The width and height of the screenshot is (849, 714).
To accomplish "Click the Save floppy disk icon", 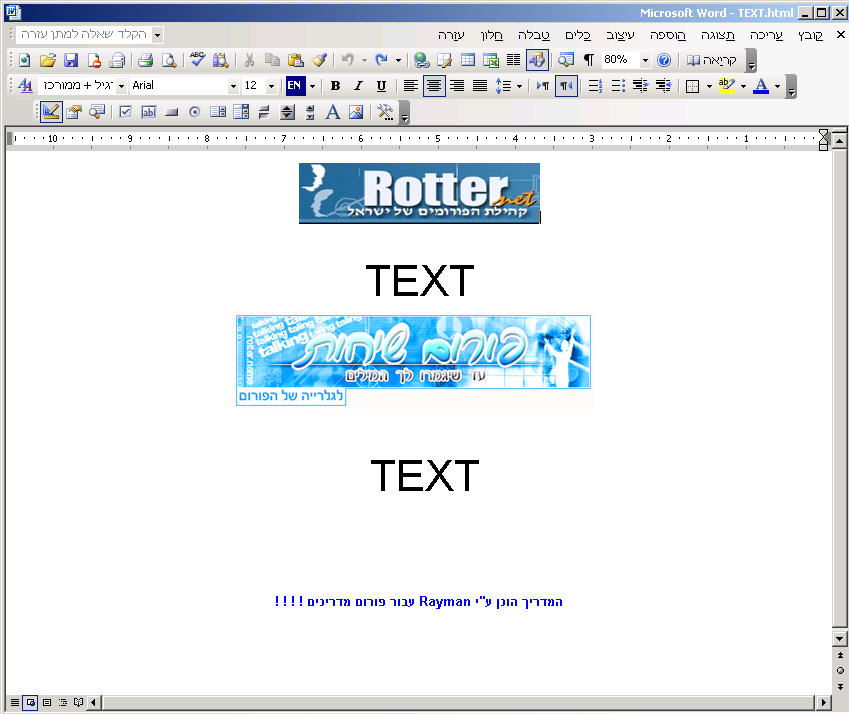I will point(71,60).
